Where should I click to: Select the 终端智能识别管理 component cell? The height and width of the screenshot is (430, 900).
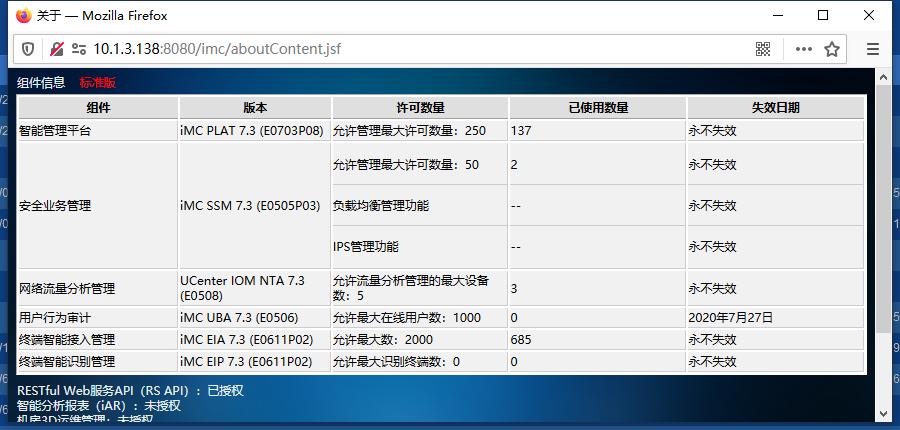(x=98, y=362)
